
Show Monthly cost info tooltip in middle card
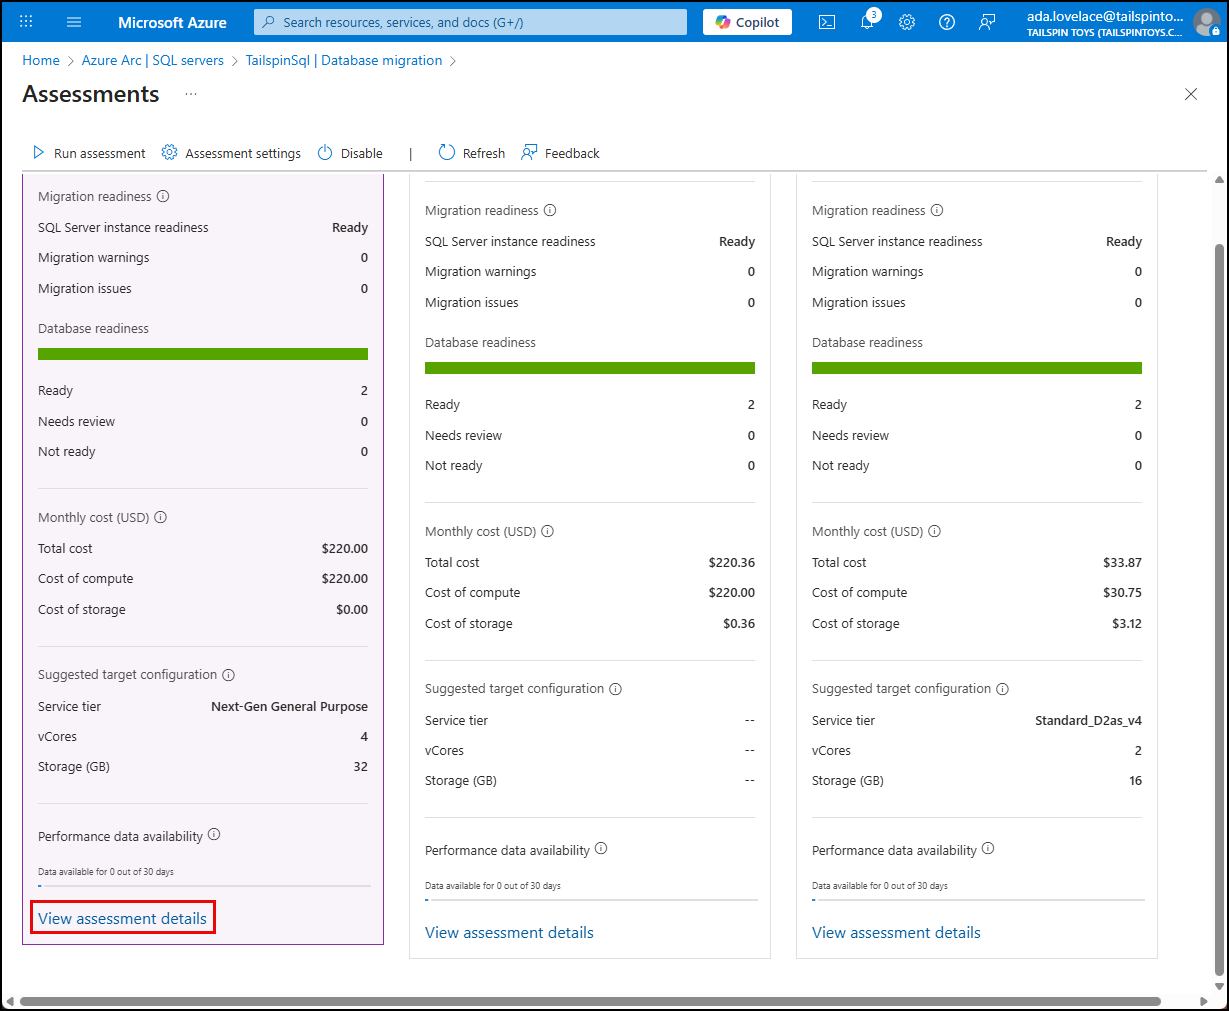point(547,531)
